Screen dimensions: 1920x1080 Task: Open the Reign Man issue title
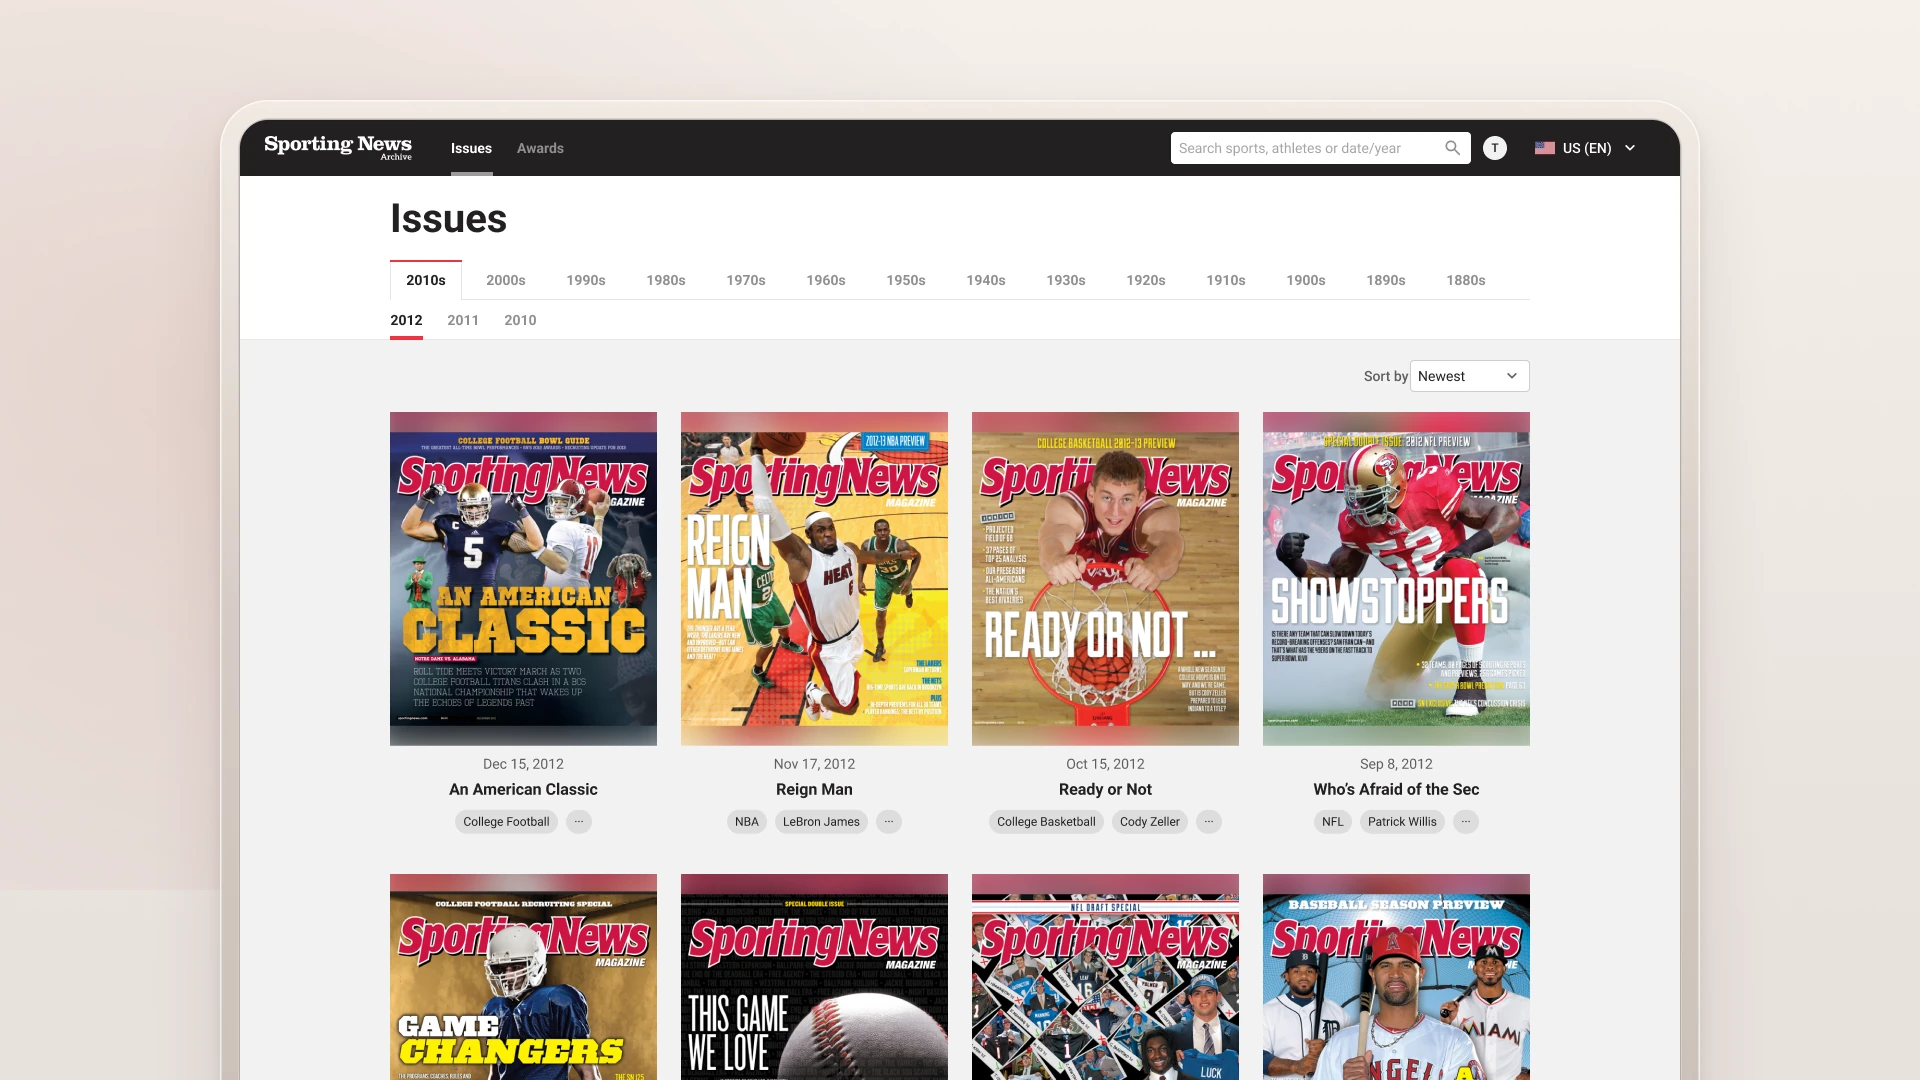(x=814, y=789)
